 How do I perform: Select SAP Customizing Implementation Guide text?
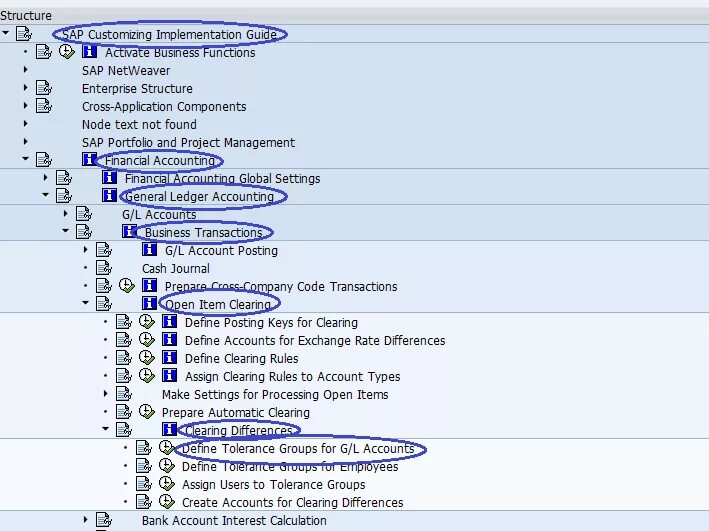pyautogui.click(x=169, y=34)
